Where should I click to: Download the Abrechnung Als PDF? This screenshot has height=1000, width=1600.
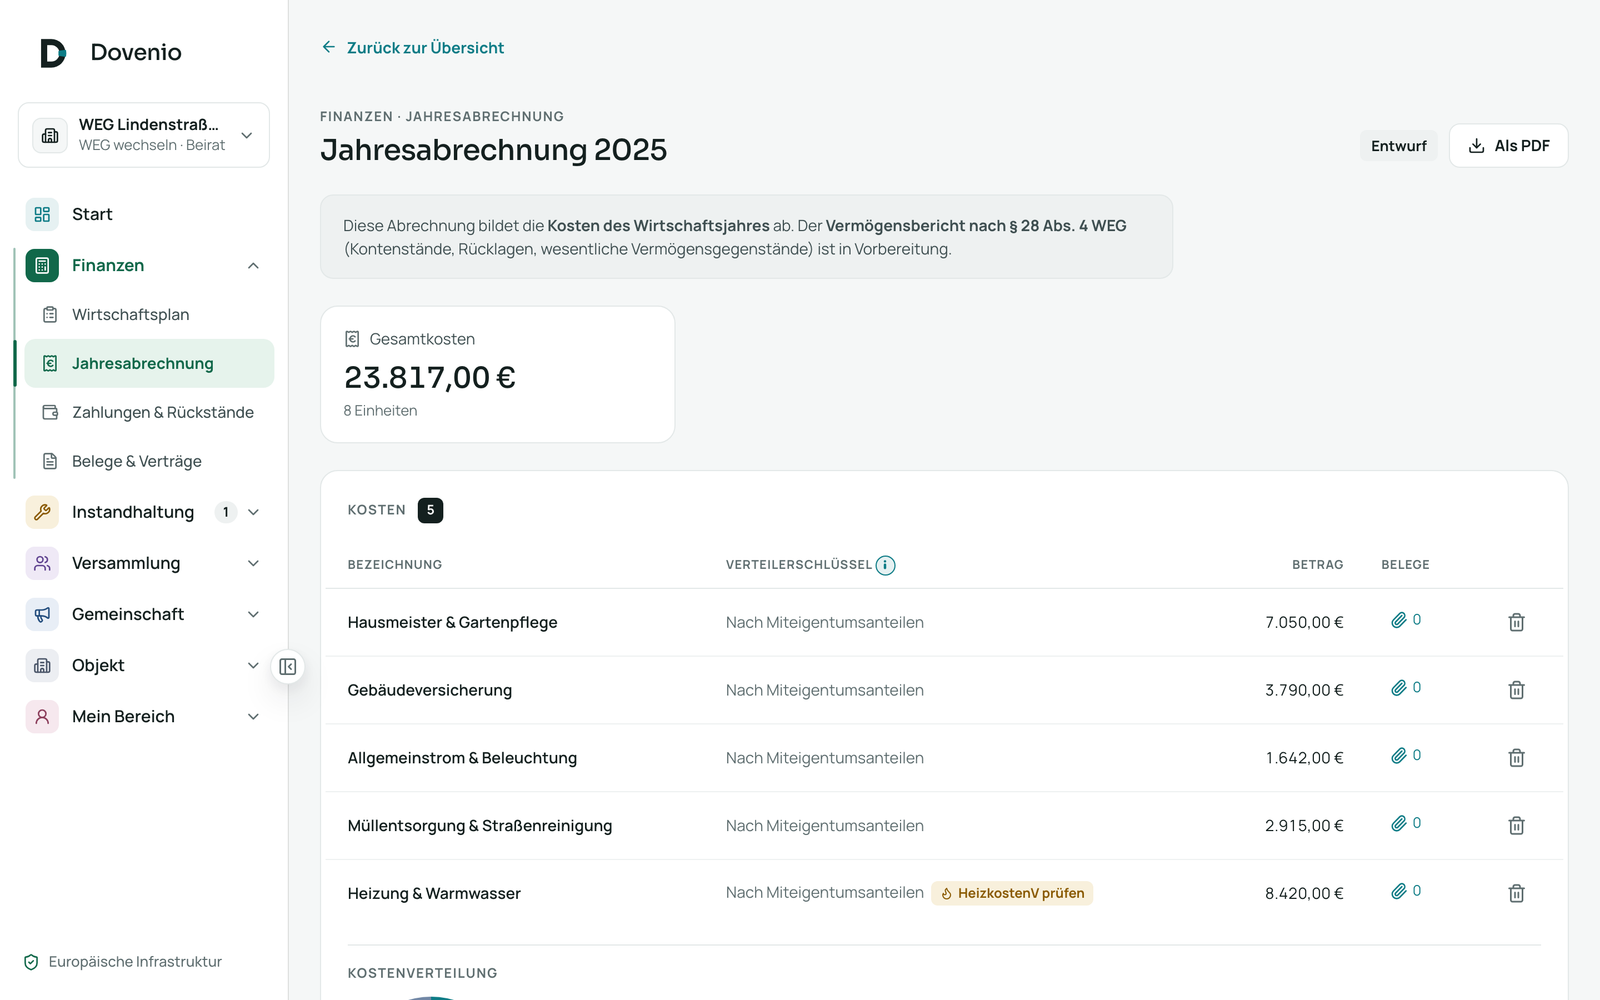pos(1508,146)
